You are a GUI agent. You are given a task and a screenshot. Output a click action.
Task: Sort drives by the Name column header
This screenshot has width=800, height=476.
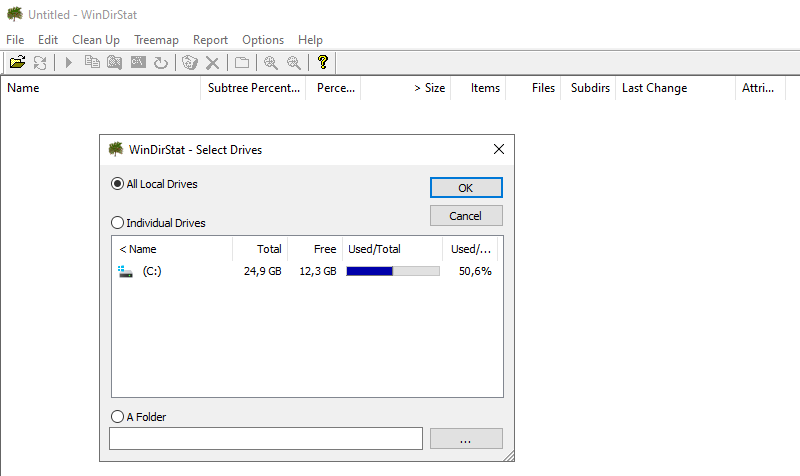(172, 249)
